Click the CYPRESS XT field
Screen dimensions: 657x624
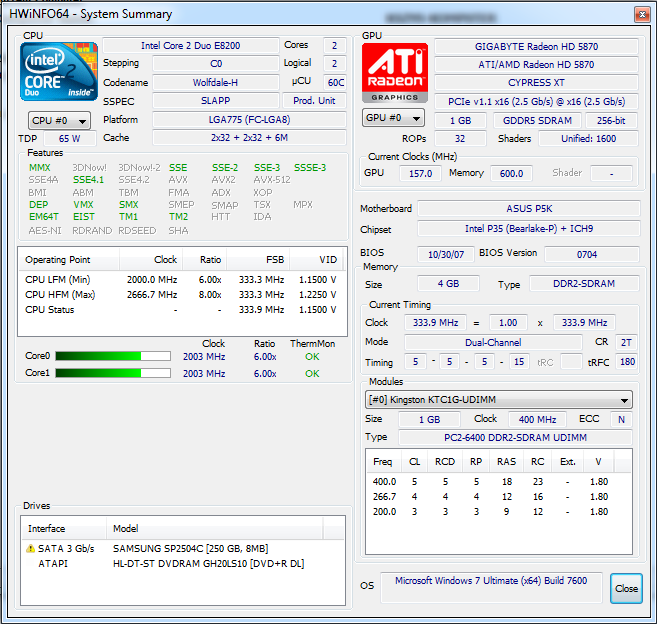pos(536,83)
